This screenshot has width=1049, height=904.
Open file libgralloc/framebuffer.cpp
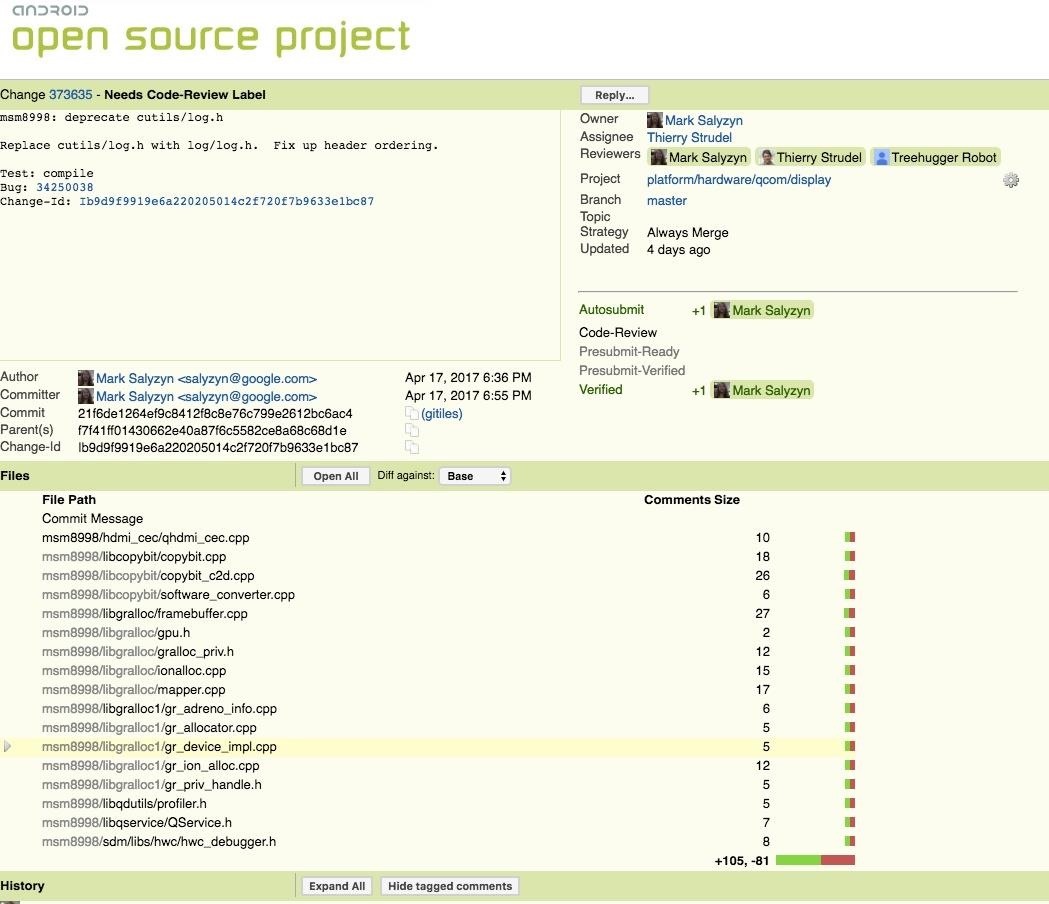click(145, 613)
